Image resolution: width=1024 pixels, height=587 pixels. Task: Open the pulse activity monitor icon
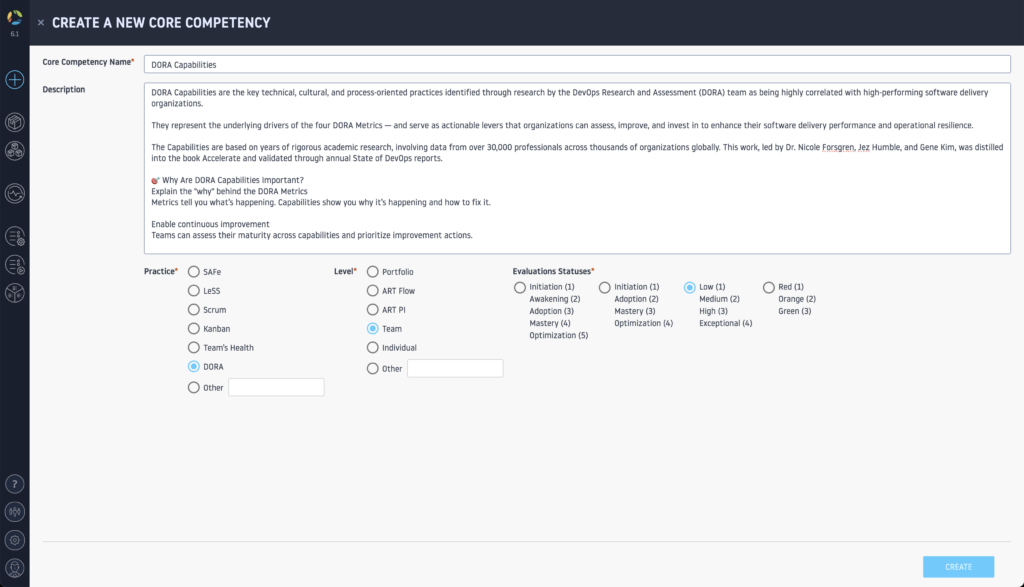coord(14,193)
